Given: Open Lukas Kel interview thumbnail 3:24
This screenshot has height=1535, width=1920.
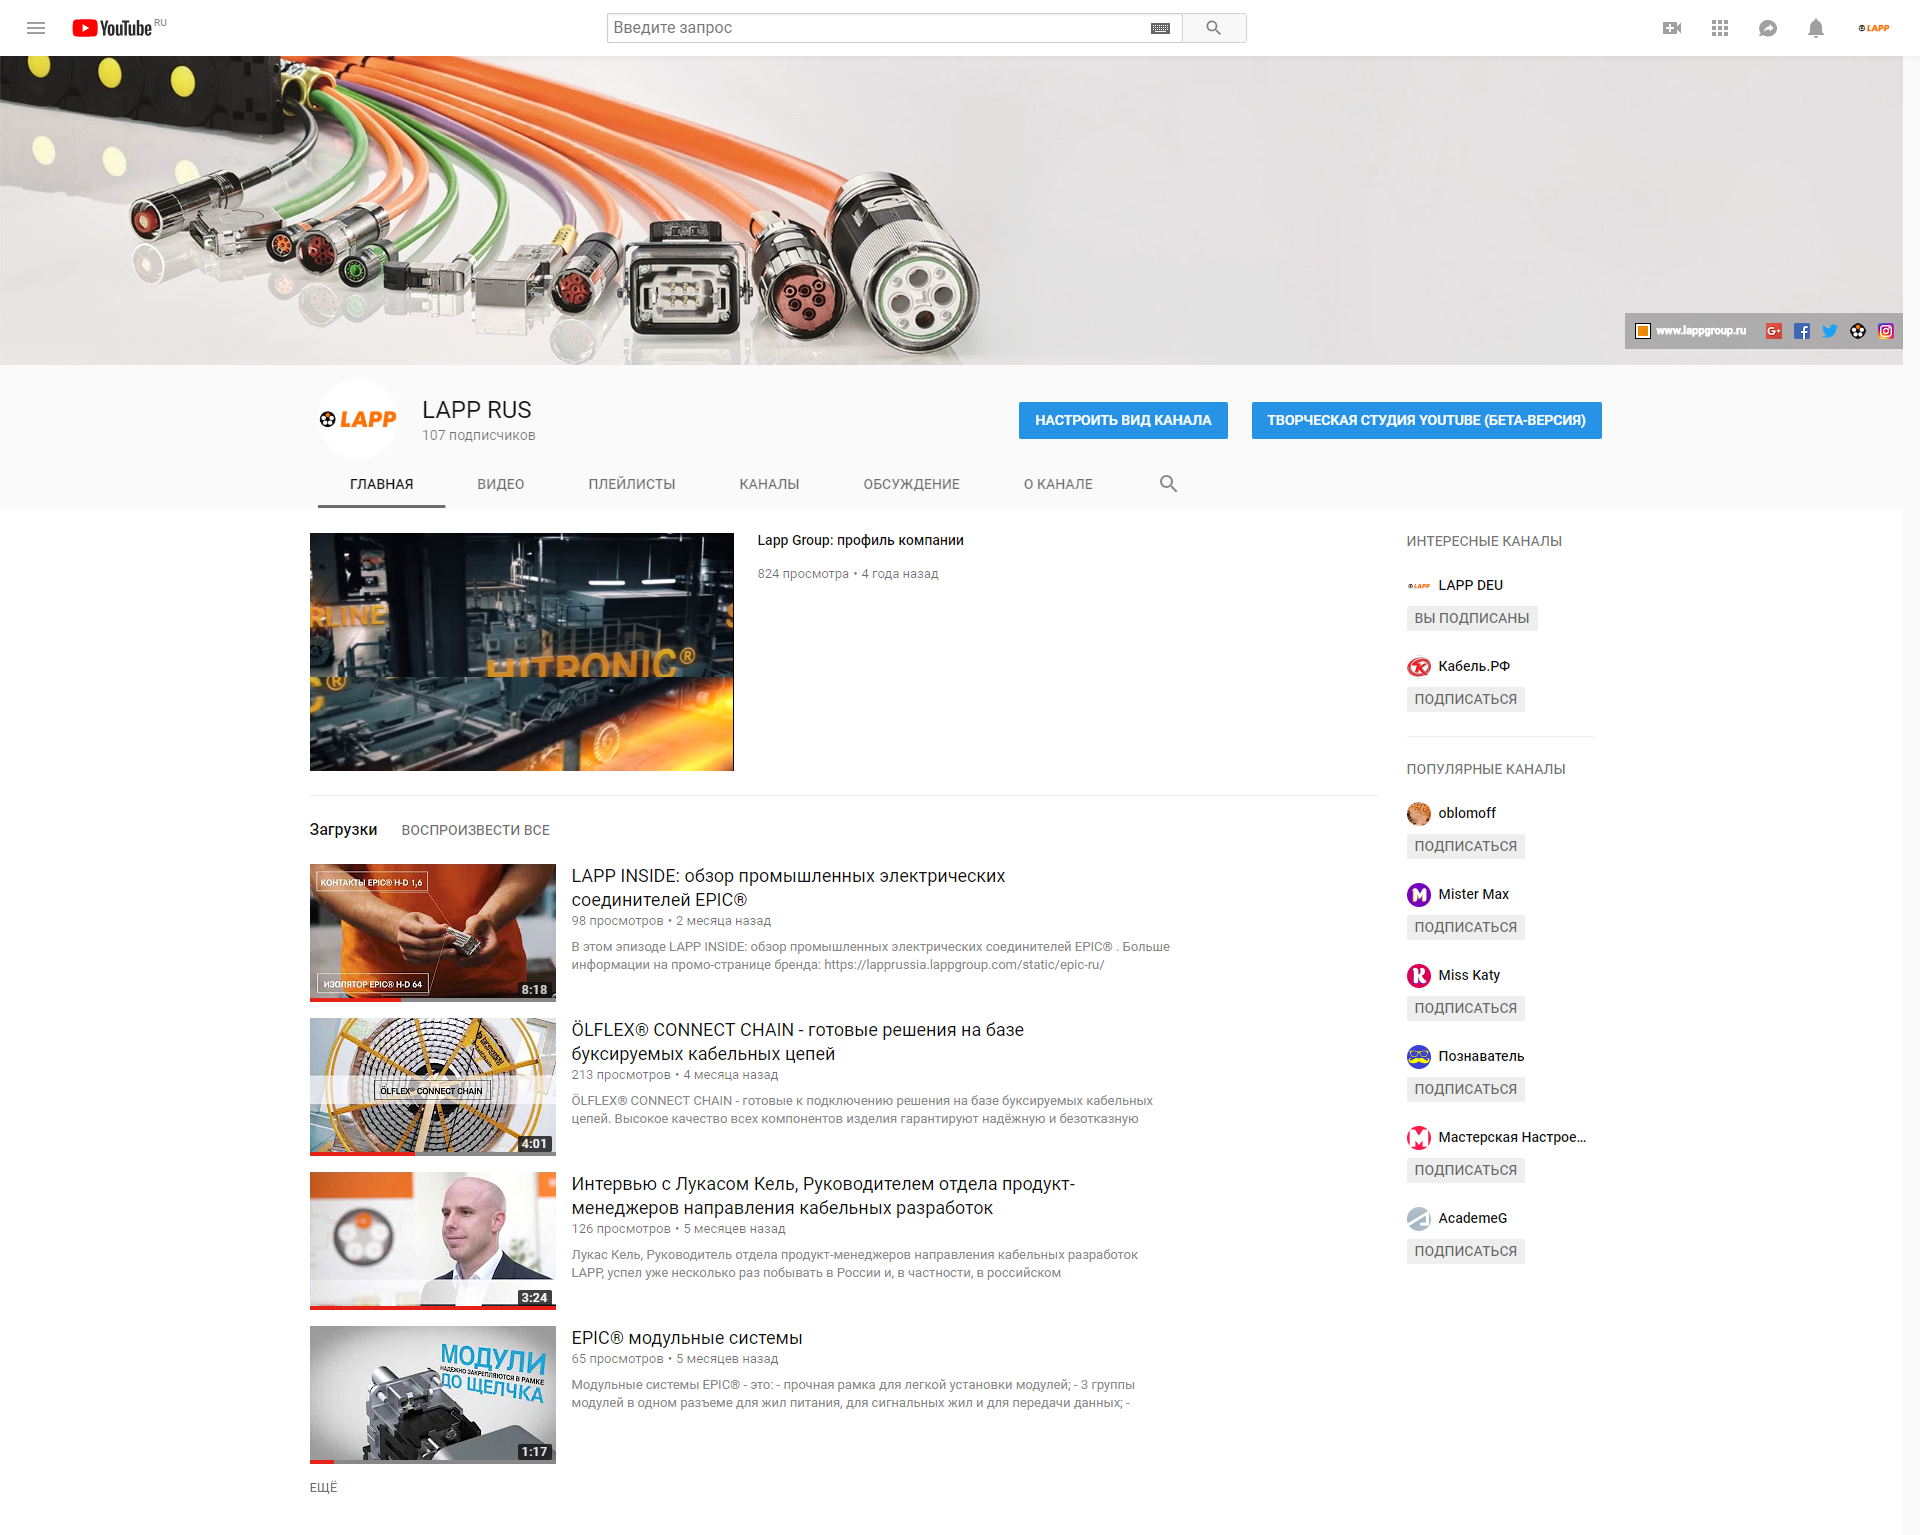Looking at the screenshot, I should (433, 1241).
